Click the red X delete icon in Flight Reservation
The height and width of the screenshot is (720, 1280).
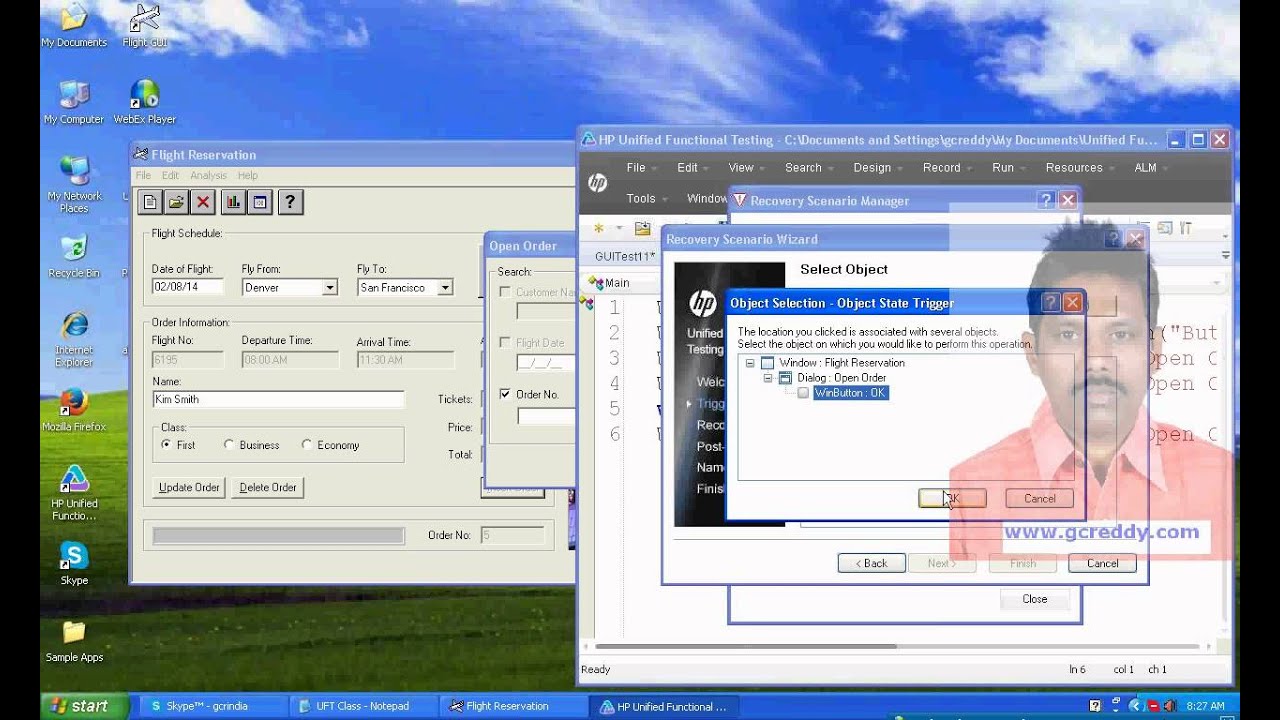tap(203, 202)
